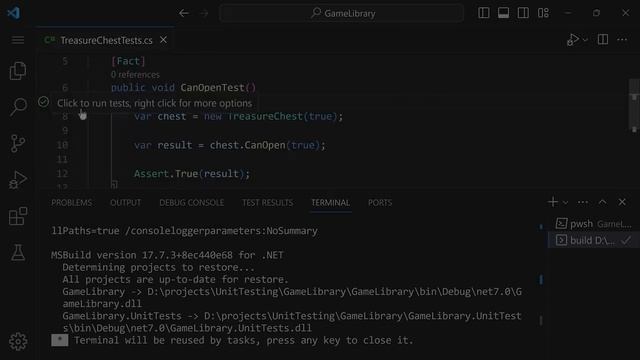The height and width of the screenshot is (360, 640).
Task: Close the TreasureChestTests.cs tab
Action: point(163,40)
